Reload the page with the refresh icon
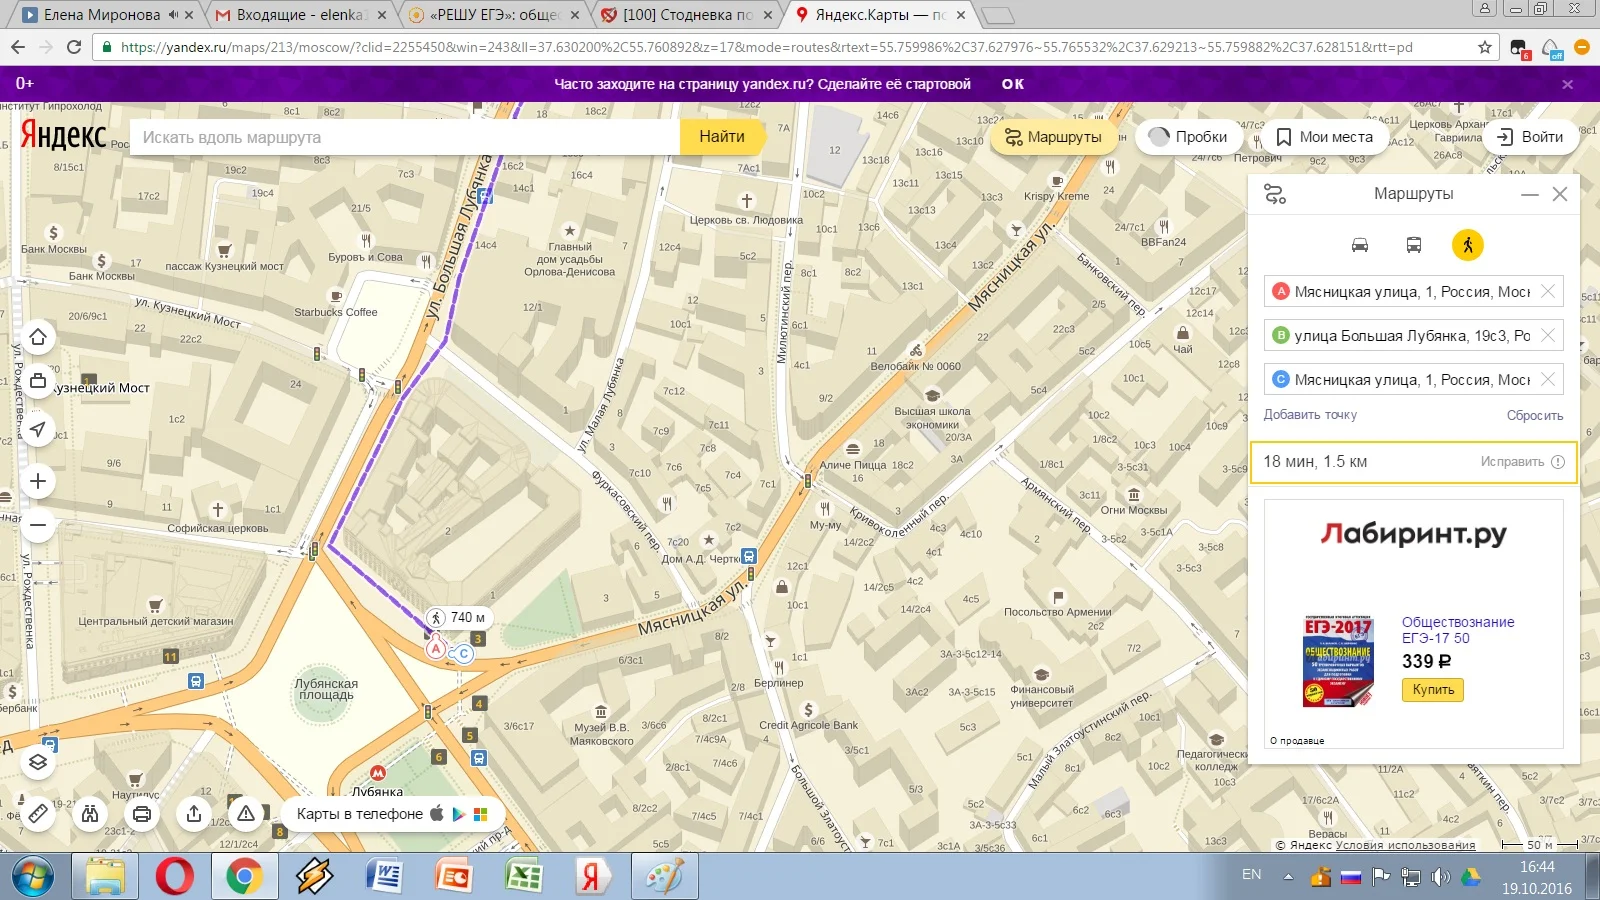The image size is (1600, 900). (74, 47)
